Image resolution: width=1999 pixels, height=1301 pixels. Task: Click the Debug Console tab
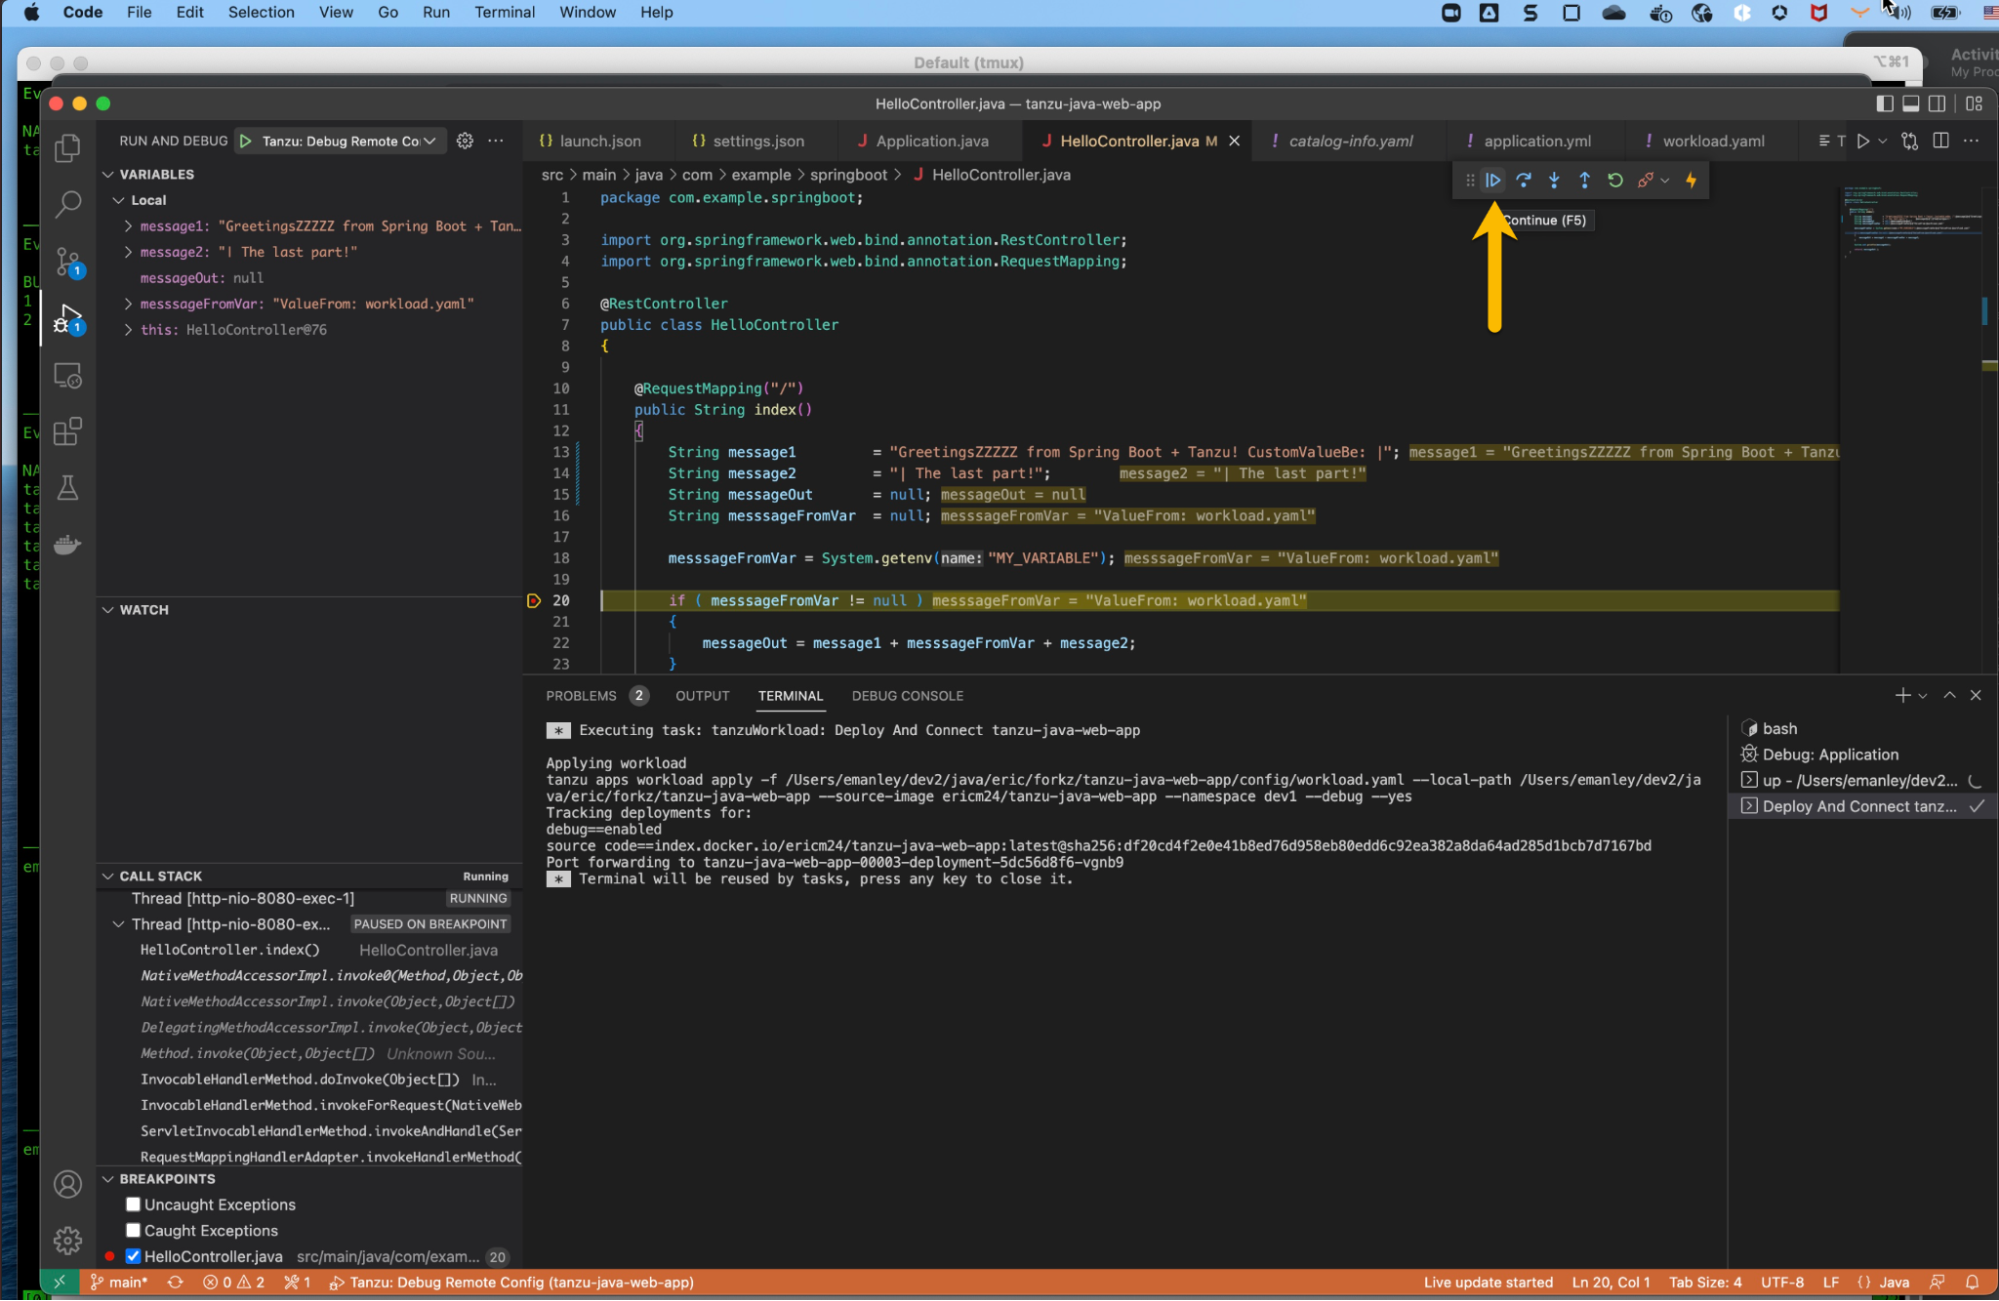point(906,695)
